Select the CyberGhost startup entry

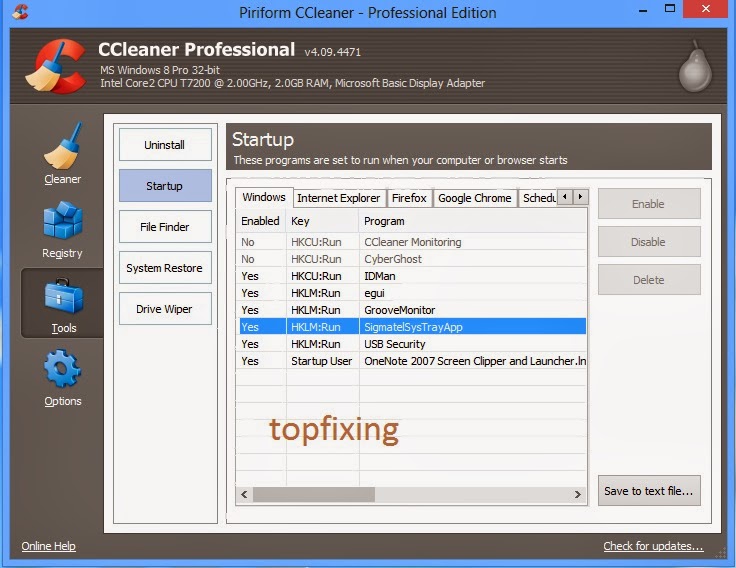412,259
